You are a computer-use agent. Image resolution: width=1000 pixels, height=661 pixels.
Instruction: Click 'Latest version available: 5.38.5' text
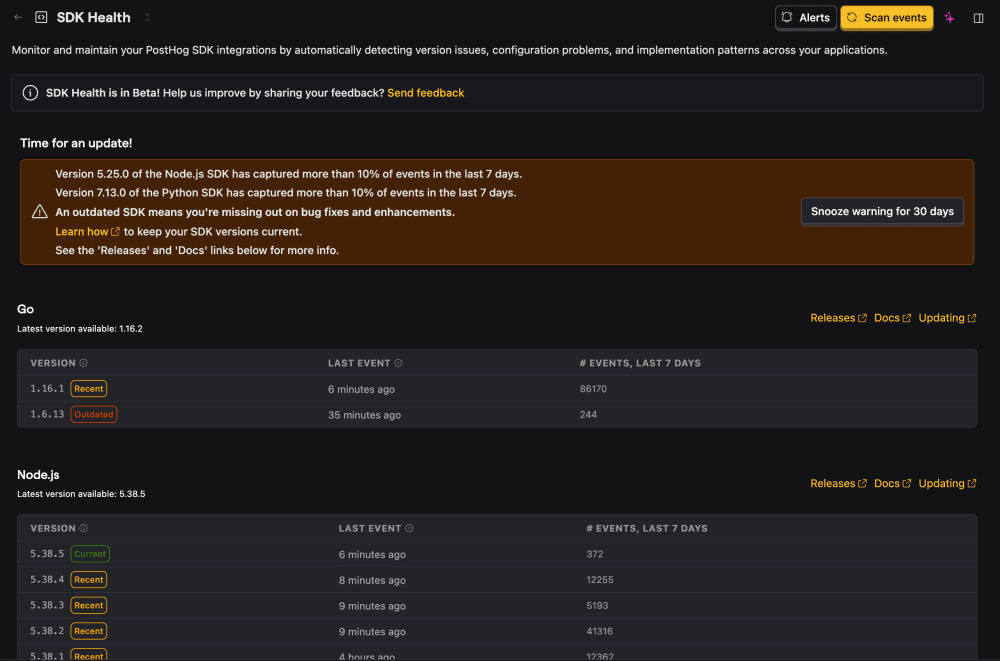pos(81,494)
